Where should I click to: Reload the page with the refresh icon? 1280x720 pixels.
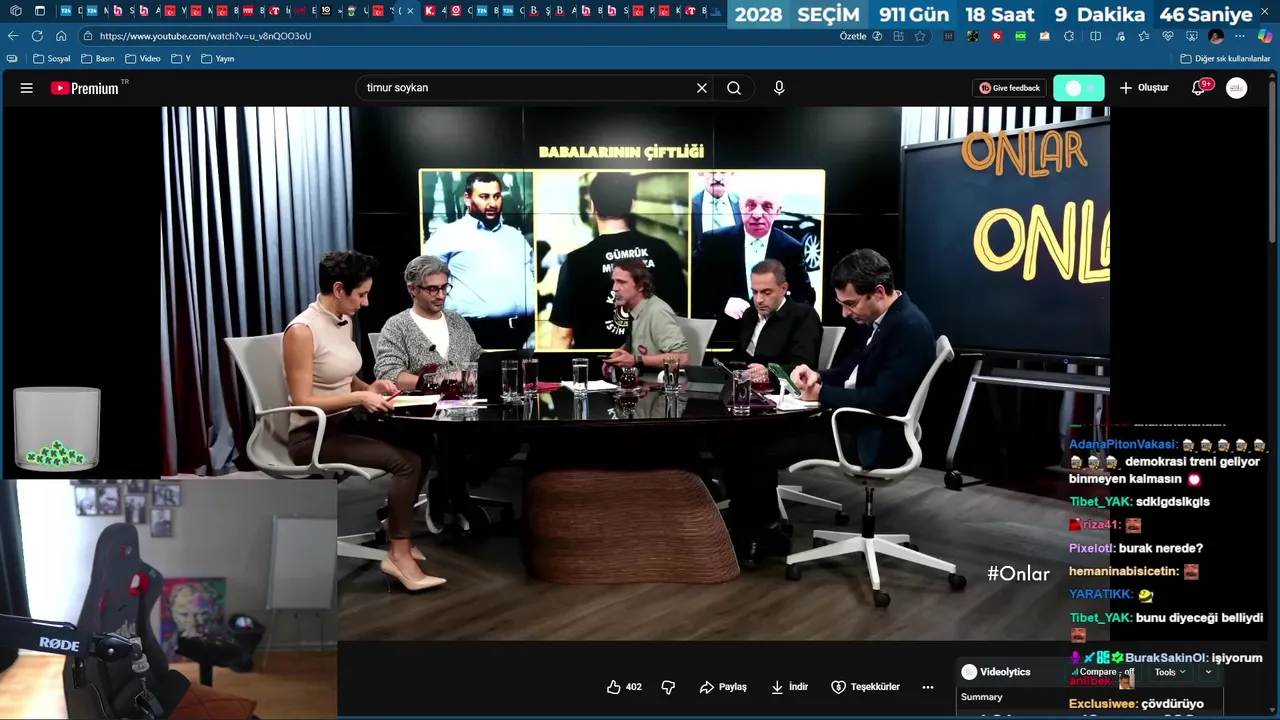pos(37,36)
